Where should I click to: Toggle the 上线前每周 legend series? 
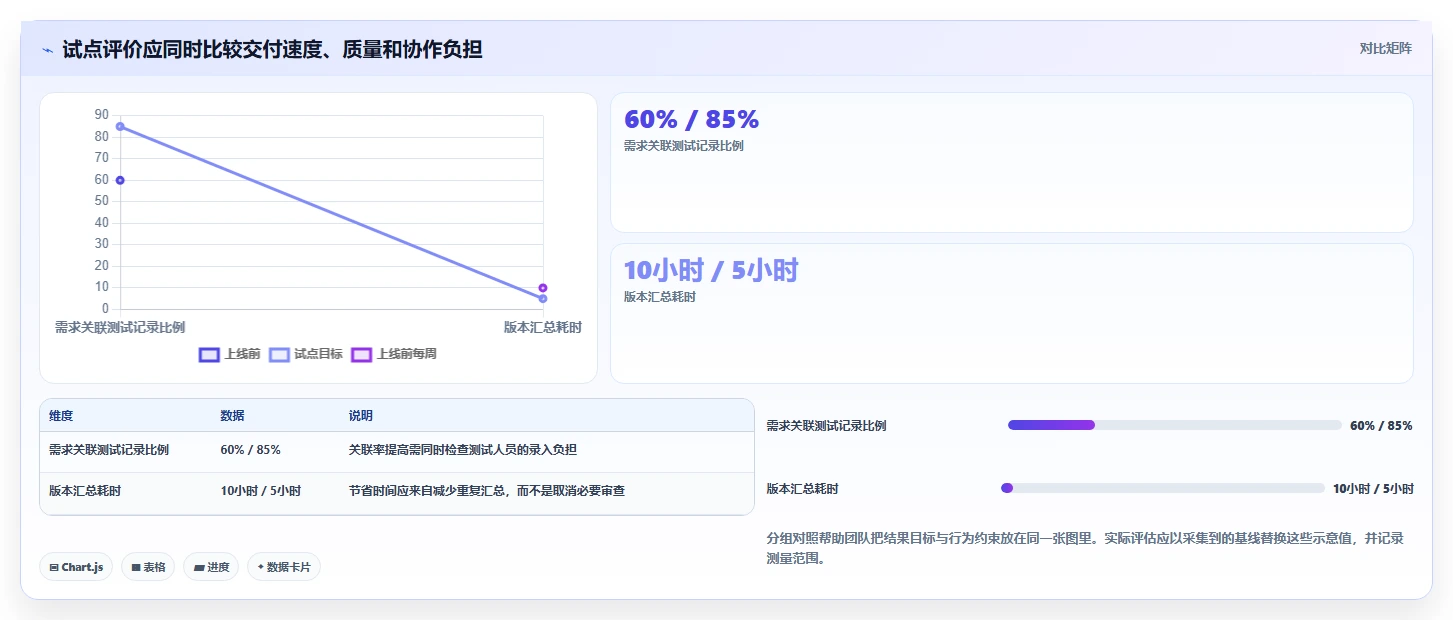pos(394,354)
